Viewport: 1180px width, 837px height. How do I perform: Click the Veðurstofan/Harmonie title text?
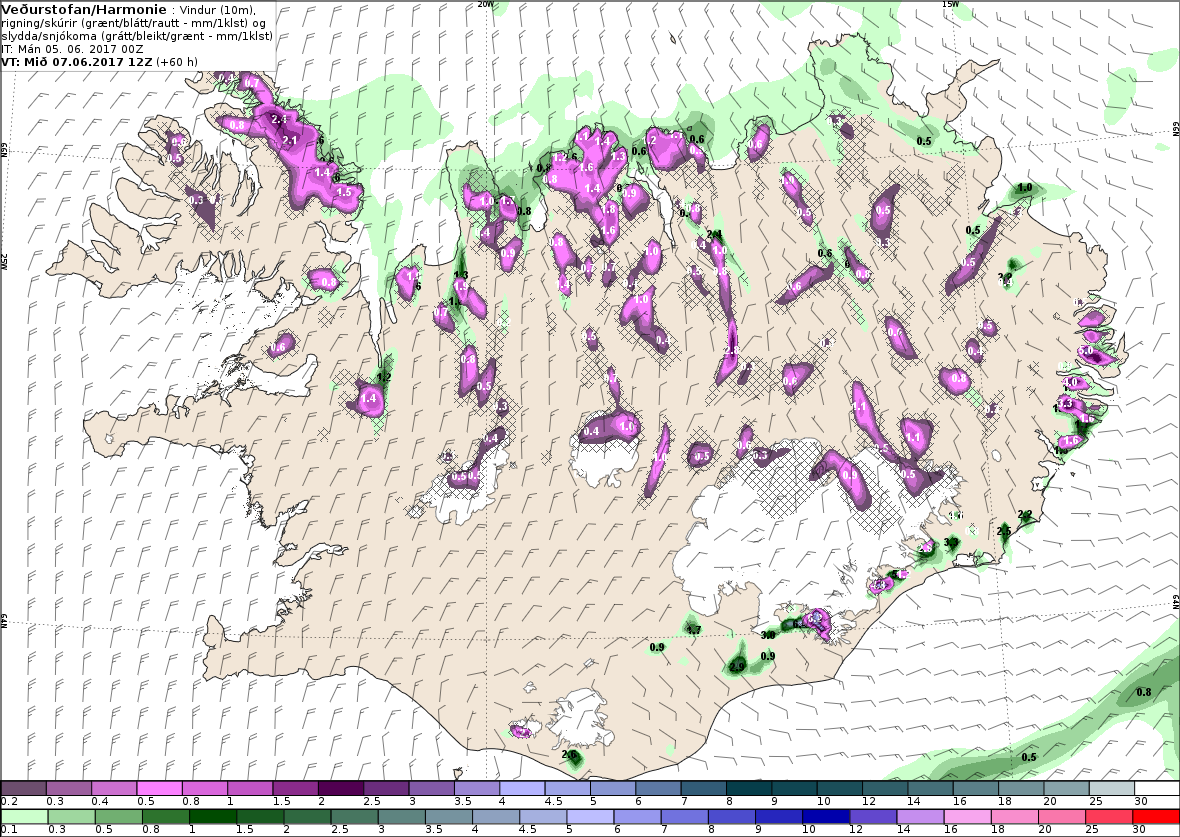(84, 10)
